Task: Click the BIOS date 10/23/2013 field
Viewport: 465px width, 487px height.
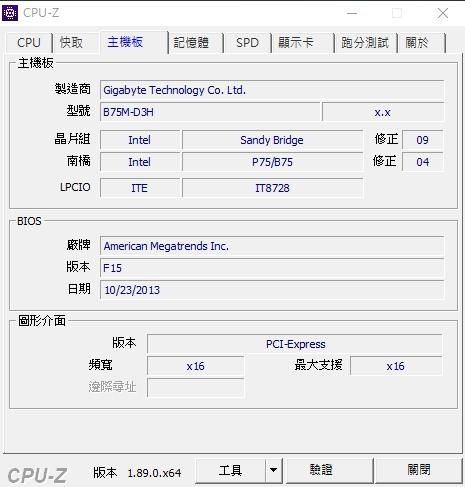Action: [272, 290]
